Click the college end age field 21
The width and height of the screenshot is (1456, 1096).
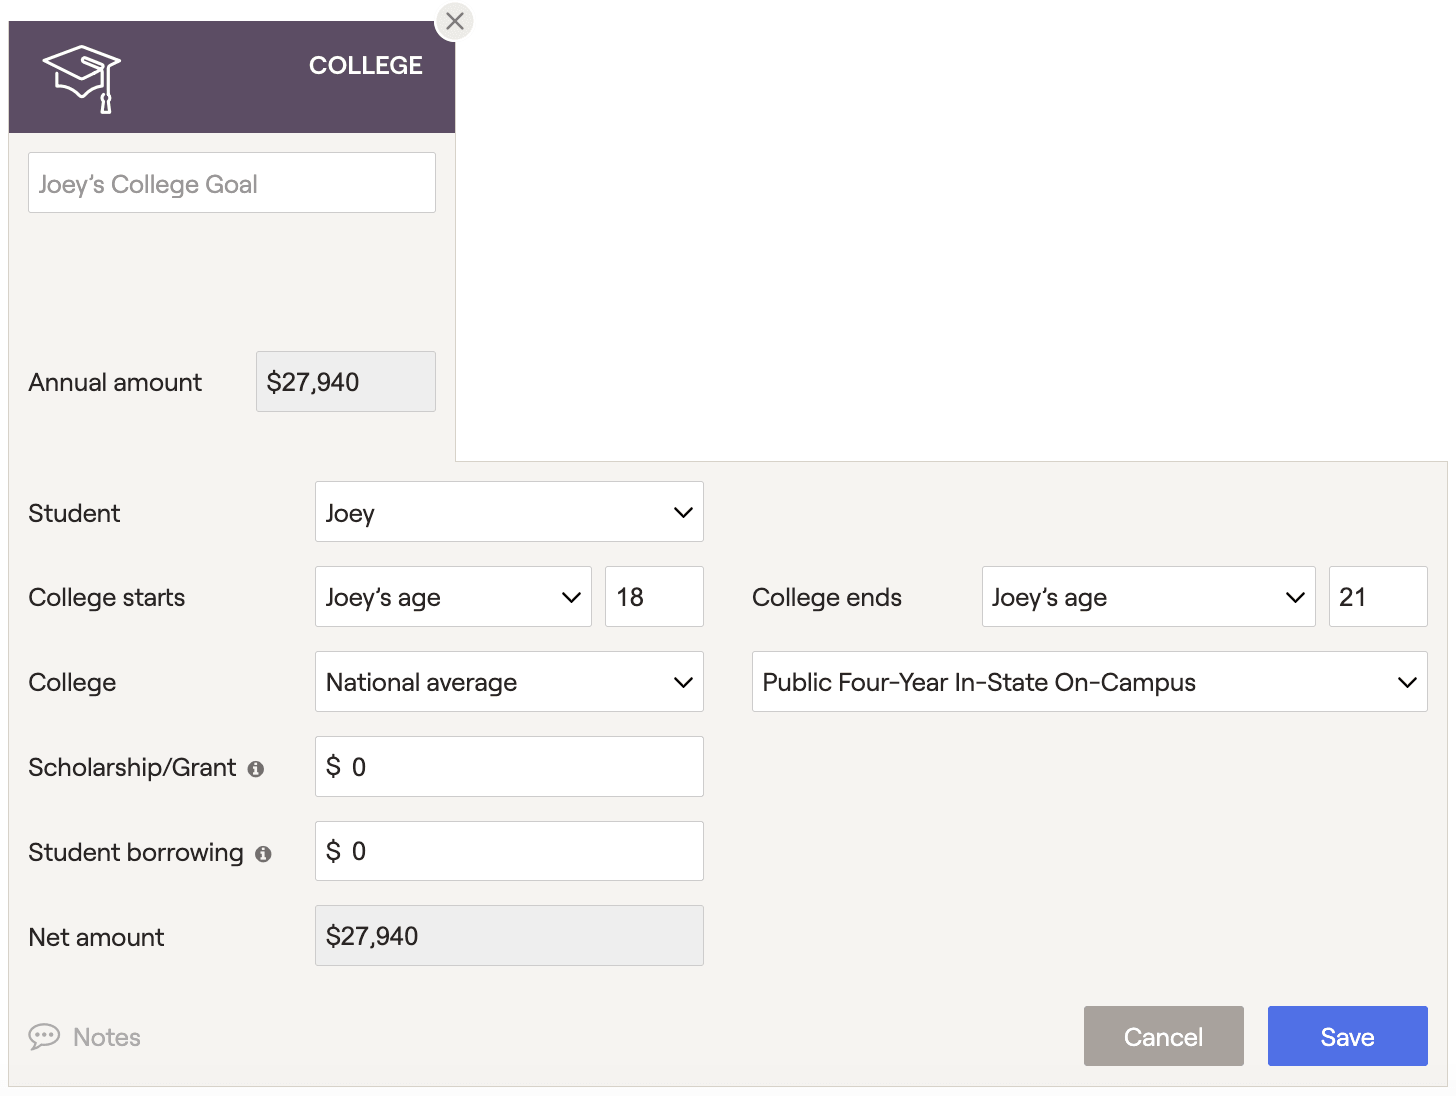(x=1378, y=597)
